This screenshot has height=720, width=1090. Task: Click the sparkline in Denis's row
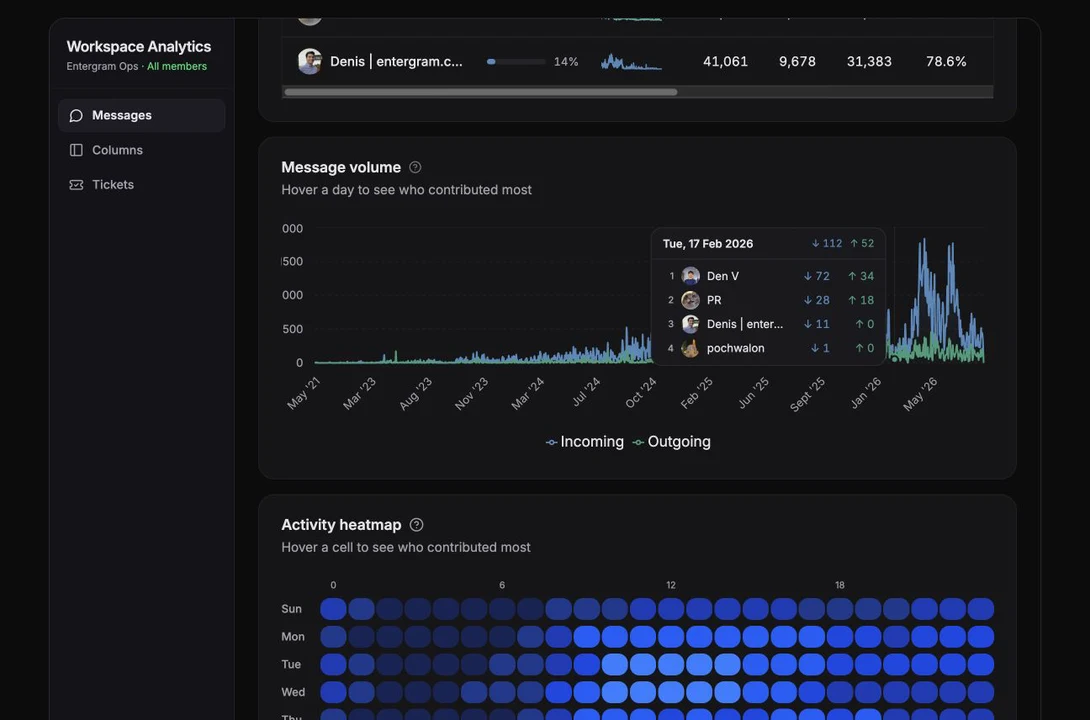point(631,62)
